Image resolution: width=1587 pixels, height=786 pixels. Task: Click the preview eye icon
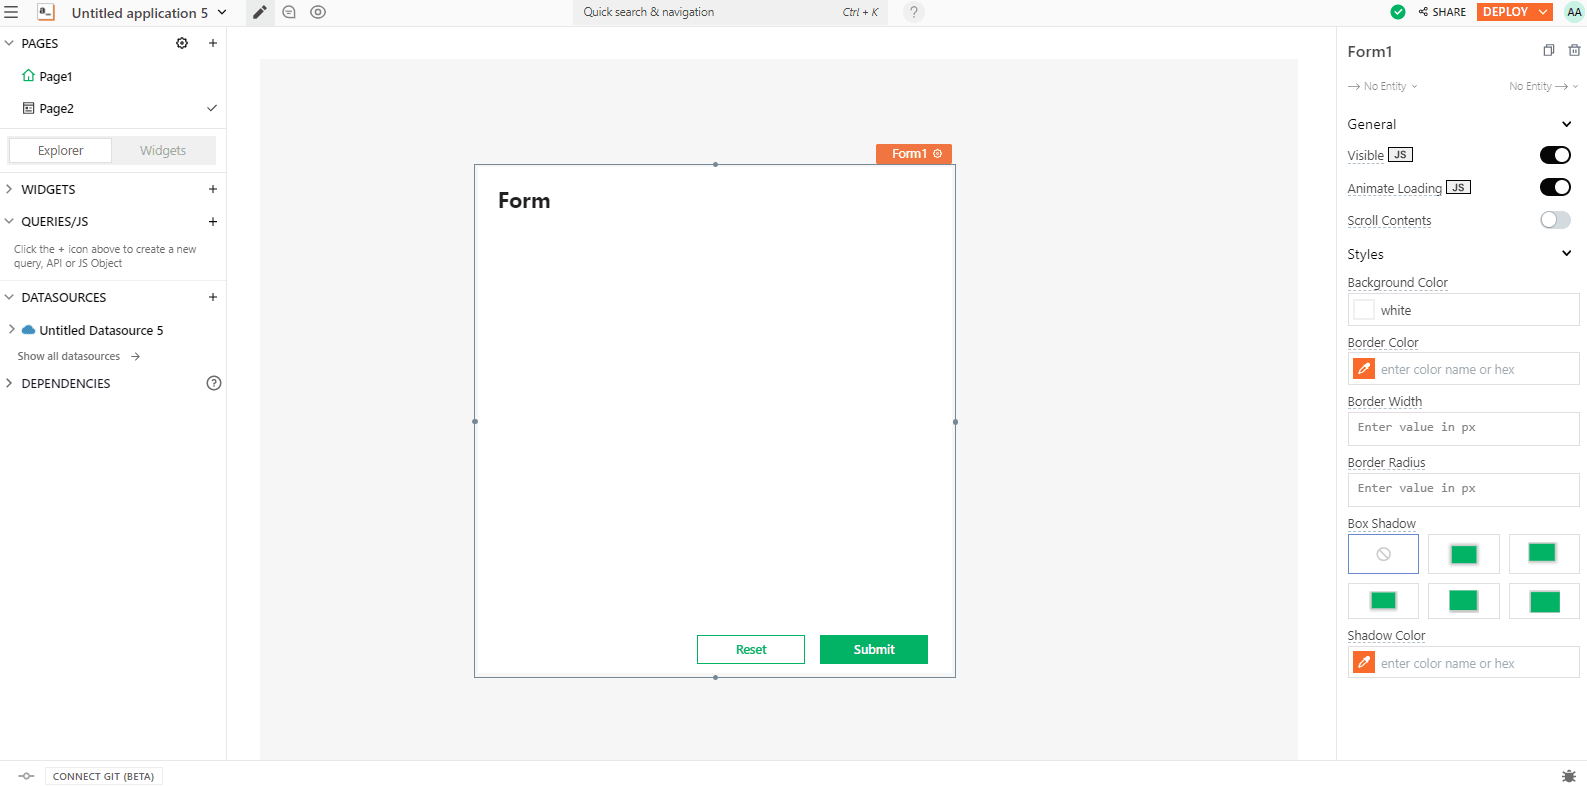coord(318,13)
